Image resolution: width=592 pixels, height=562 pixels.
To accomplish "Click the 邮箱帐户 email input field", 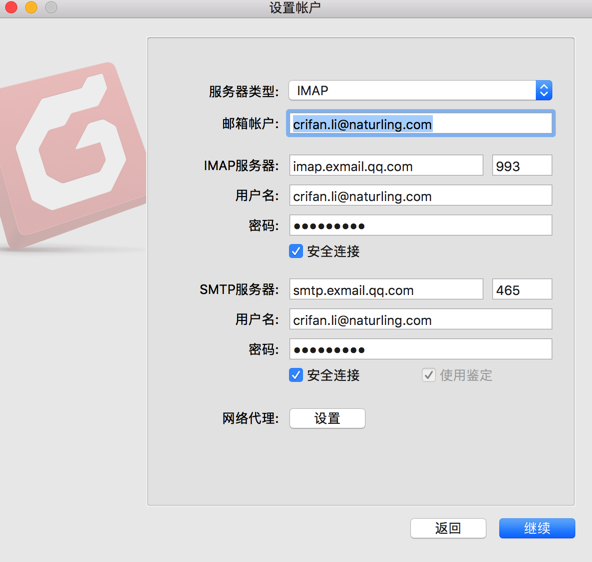I will pos(421,124).
